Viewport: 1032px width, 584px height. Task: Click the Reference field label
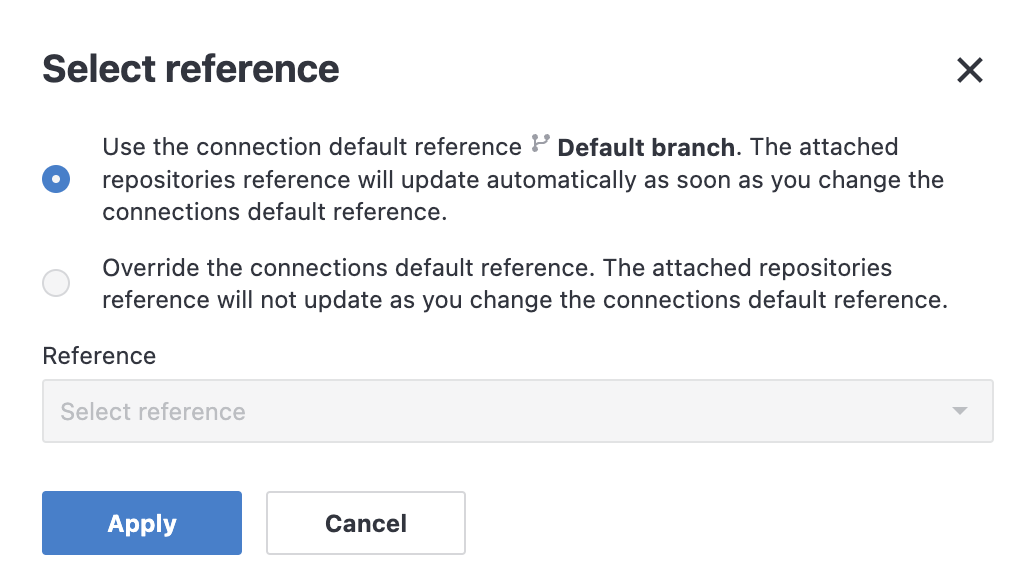98,356
